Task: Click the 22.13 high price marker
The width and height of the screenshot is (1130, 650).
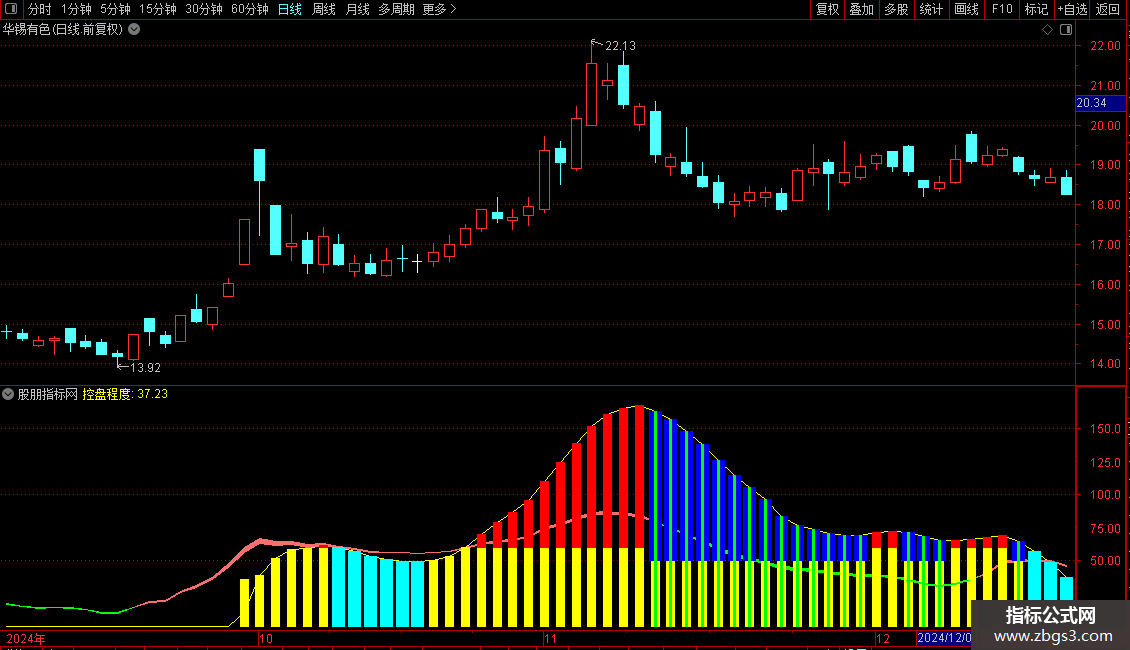Action: pos(620,46)
